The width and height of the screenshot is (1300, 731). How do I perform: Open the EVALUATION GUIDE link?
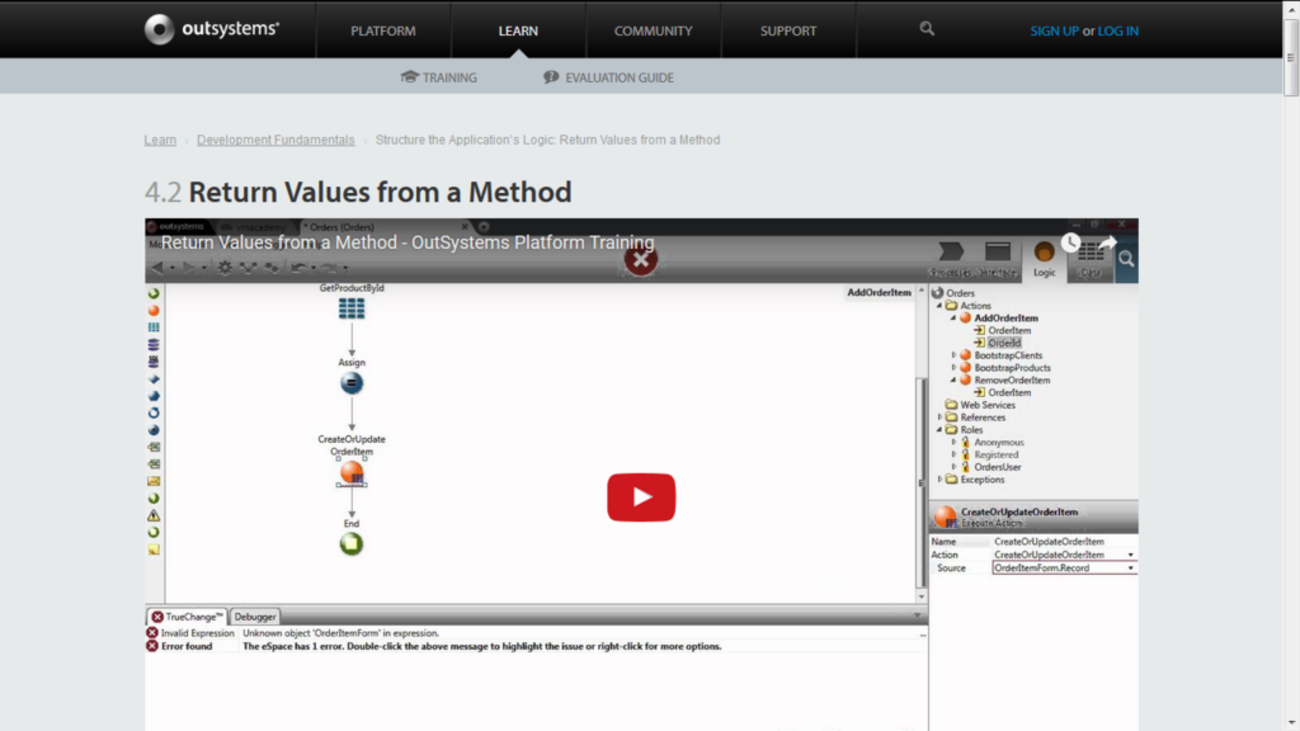(609, 77)
